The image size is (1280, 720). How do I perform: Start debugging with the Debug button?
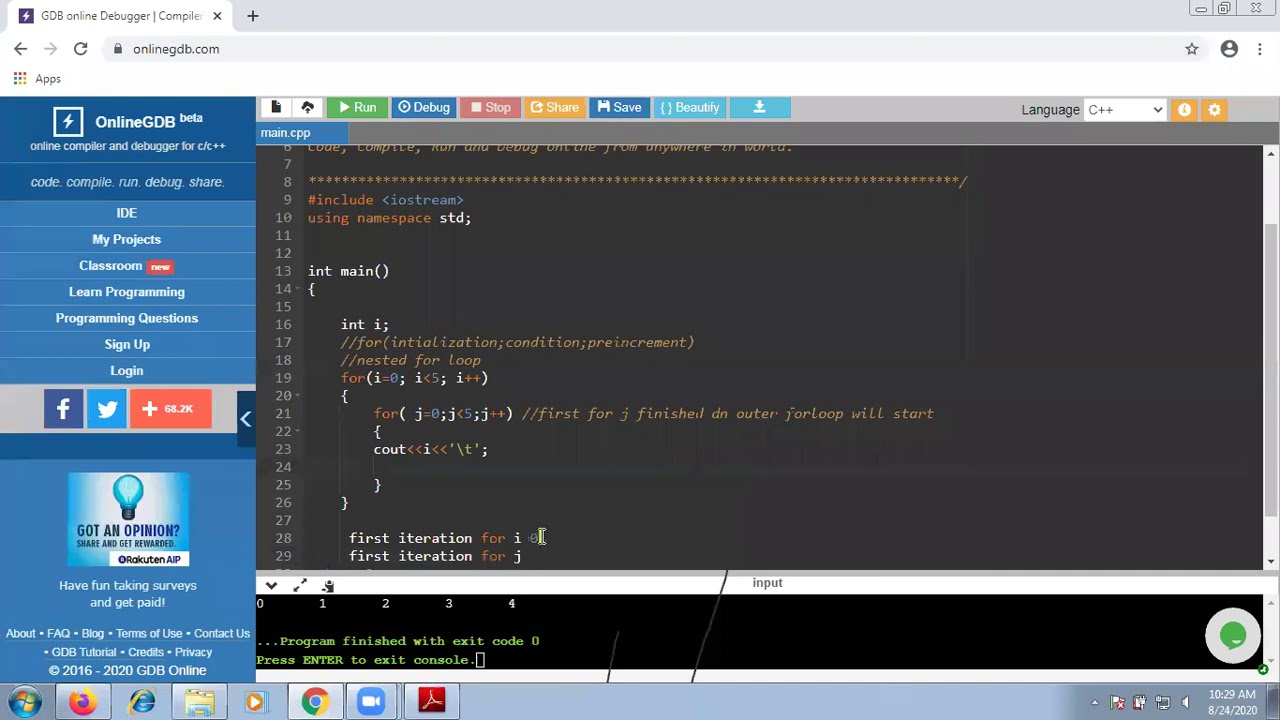pos(424,107)
